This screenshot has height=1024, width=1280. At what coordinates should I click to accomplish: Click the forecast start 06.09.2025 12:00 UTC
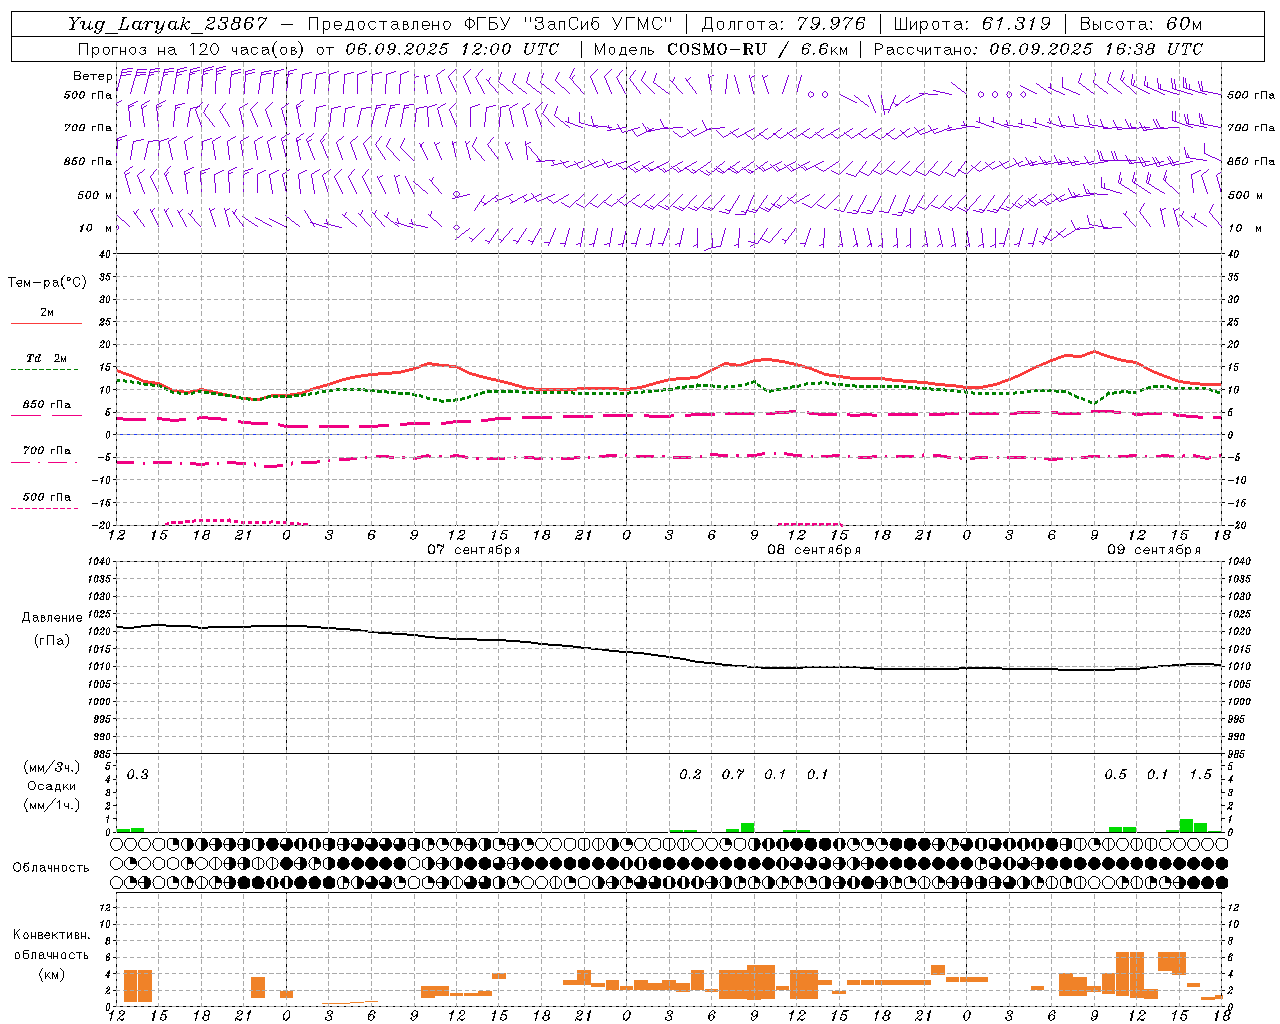coord(452,49)
